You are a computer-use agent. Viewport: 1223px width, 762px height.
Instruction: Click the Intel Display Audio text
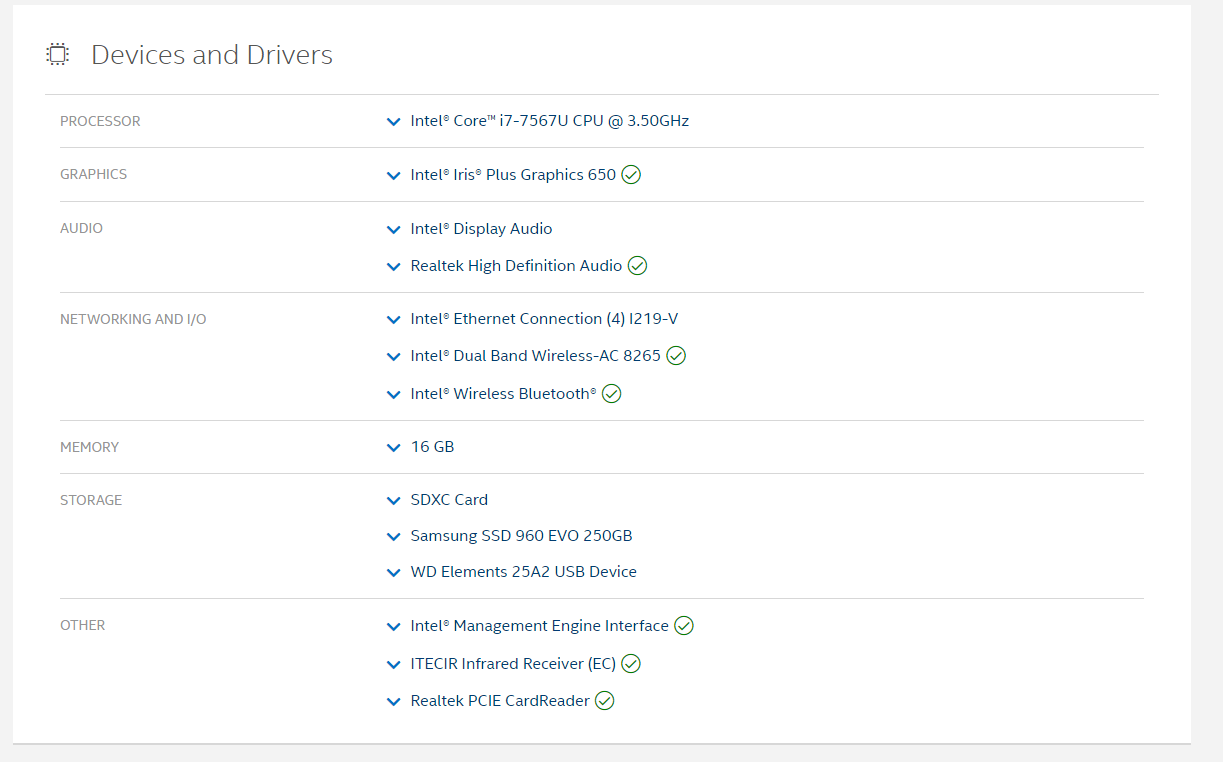point(481,229)
